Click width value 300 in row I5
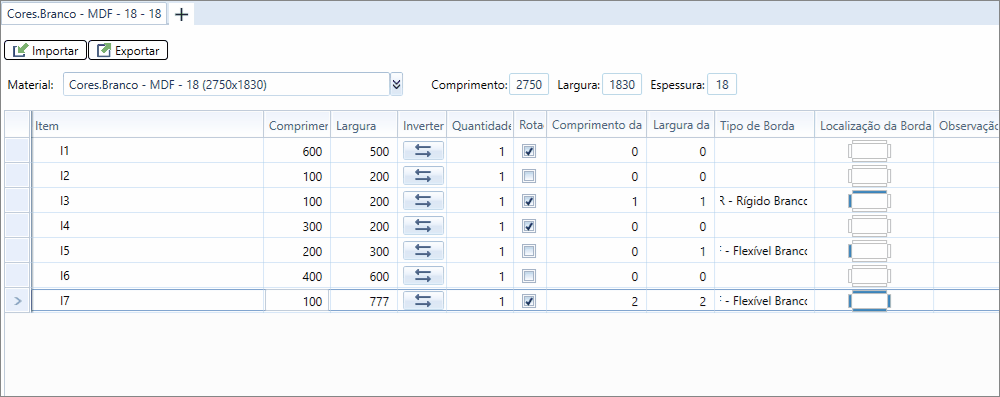This screenshot has width=1000, height=397. point(364,251)
